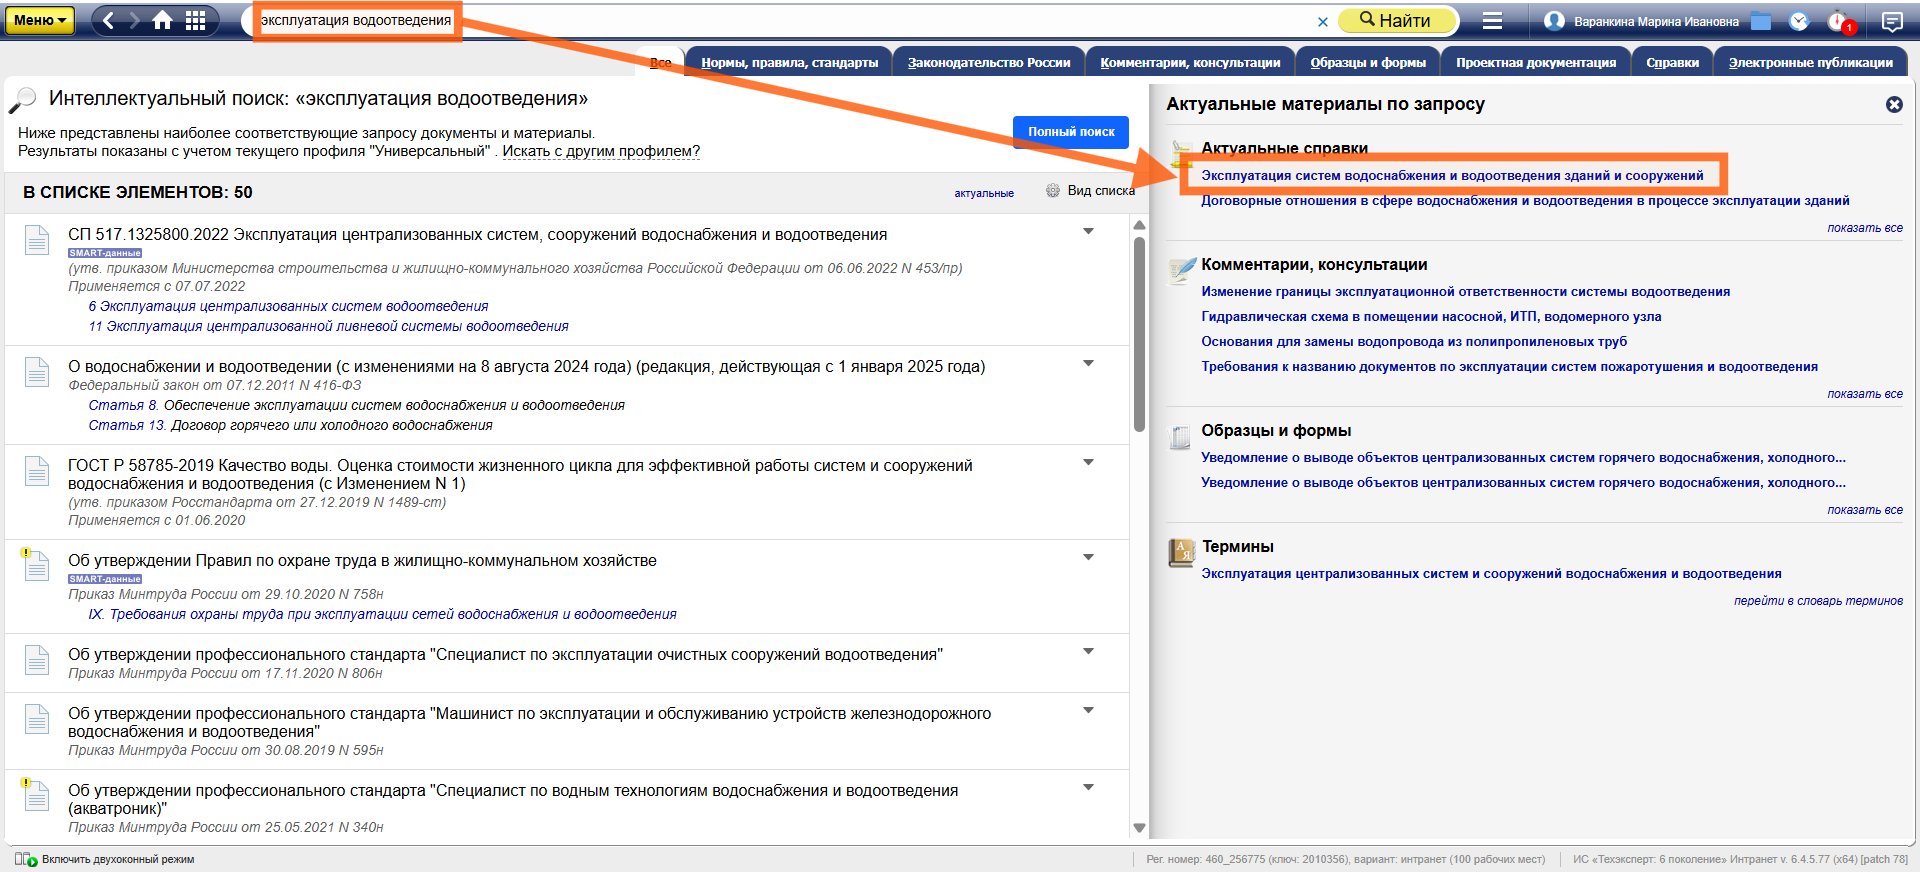Open Вид списка view settings

pos(1091,190)
